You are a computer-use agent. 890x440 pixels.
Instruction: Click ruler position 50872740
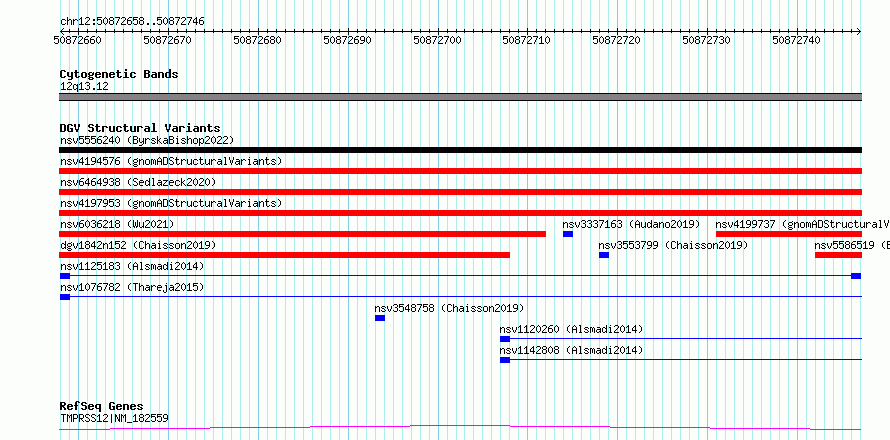point(796,40)
